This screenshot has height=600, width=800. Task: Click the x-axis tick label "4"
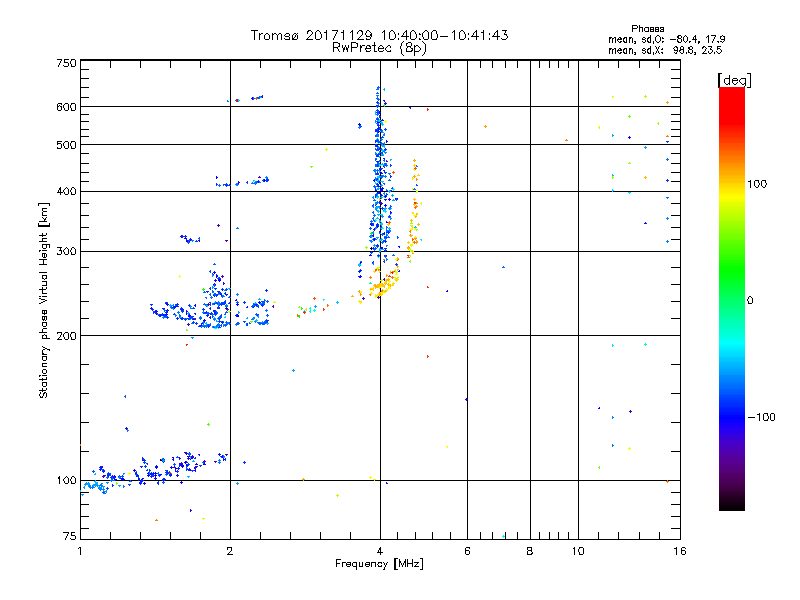[x=380, y=551]
